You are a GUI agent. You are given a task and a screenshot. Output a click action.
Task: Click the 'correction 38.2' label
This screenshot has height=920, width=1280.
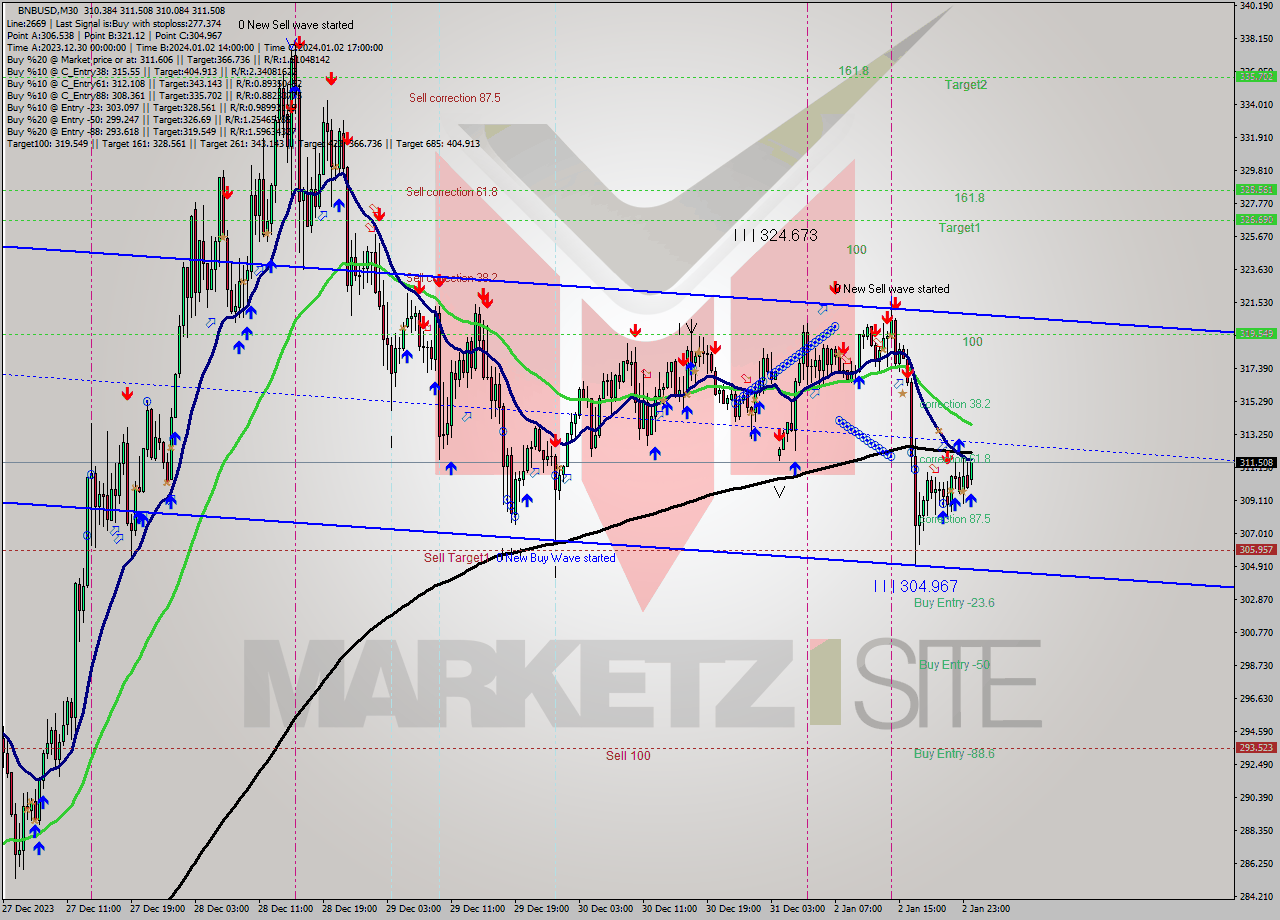point(955,404)
